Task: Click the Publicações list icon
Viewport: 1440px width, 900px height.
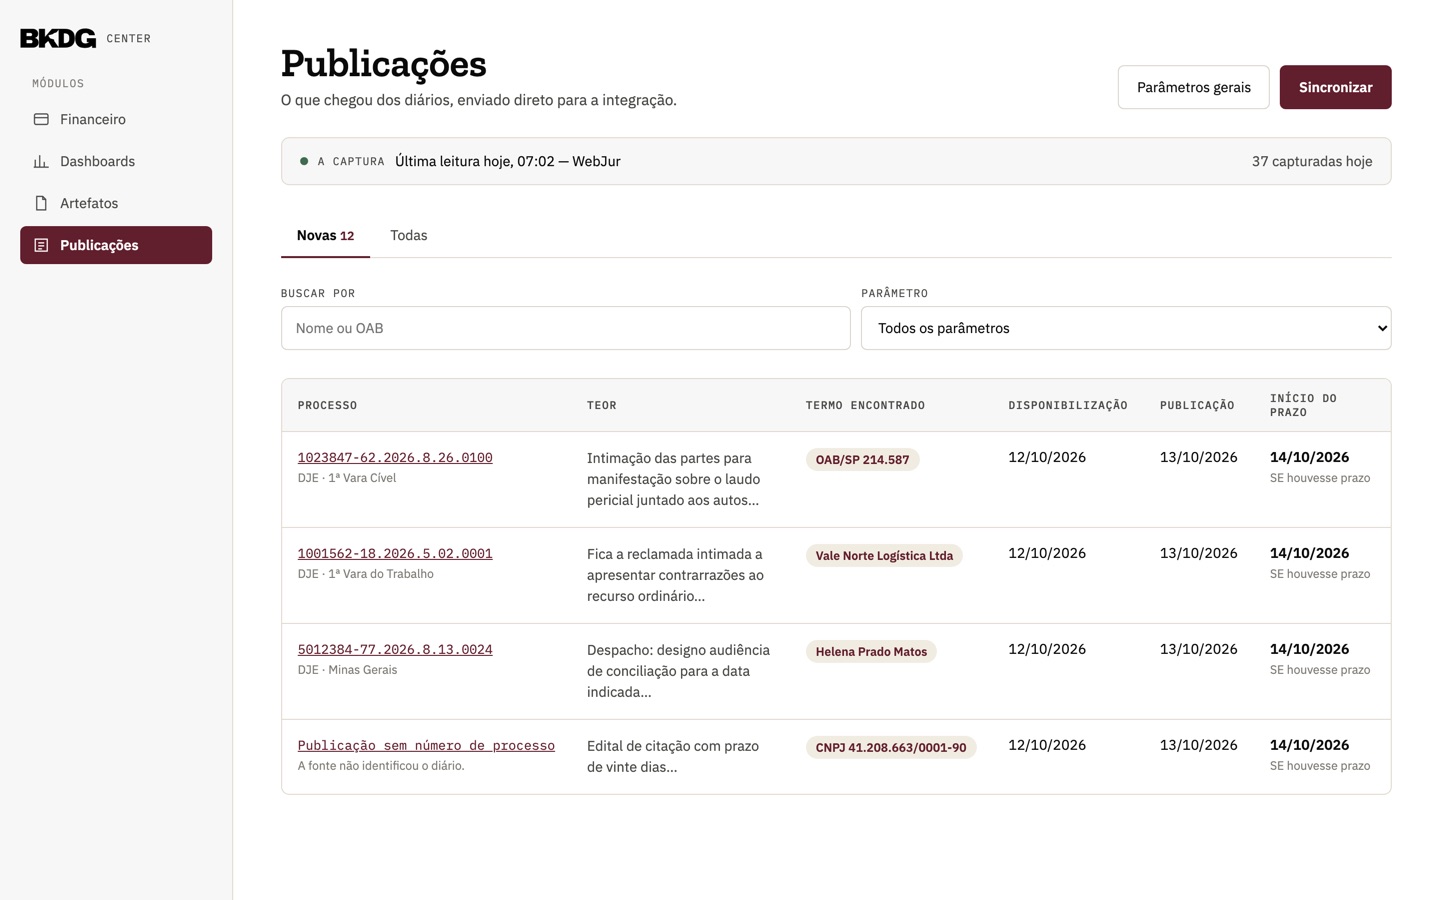Action: pyautogui.click(x=41, y=245)
